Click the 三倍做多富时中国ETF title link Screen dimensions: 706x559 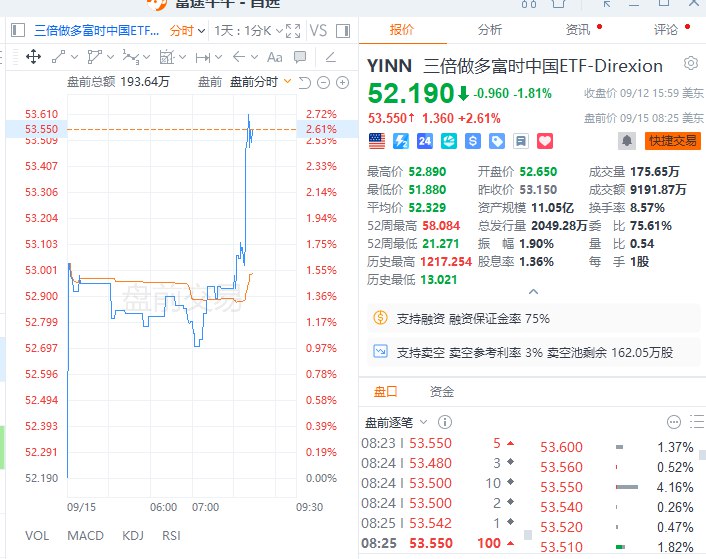point(97,31)
